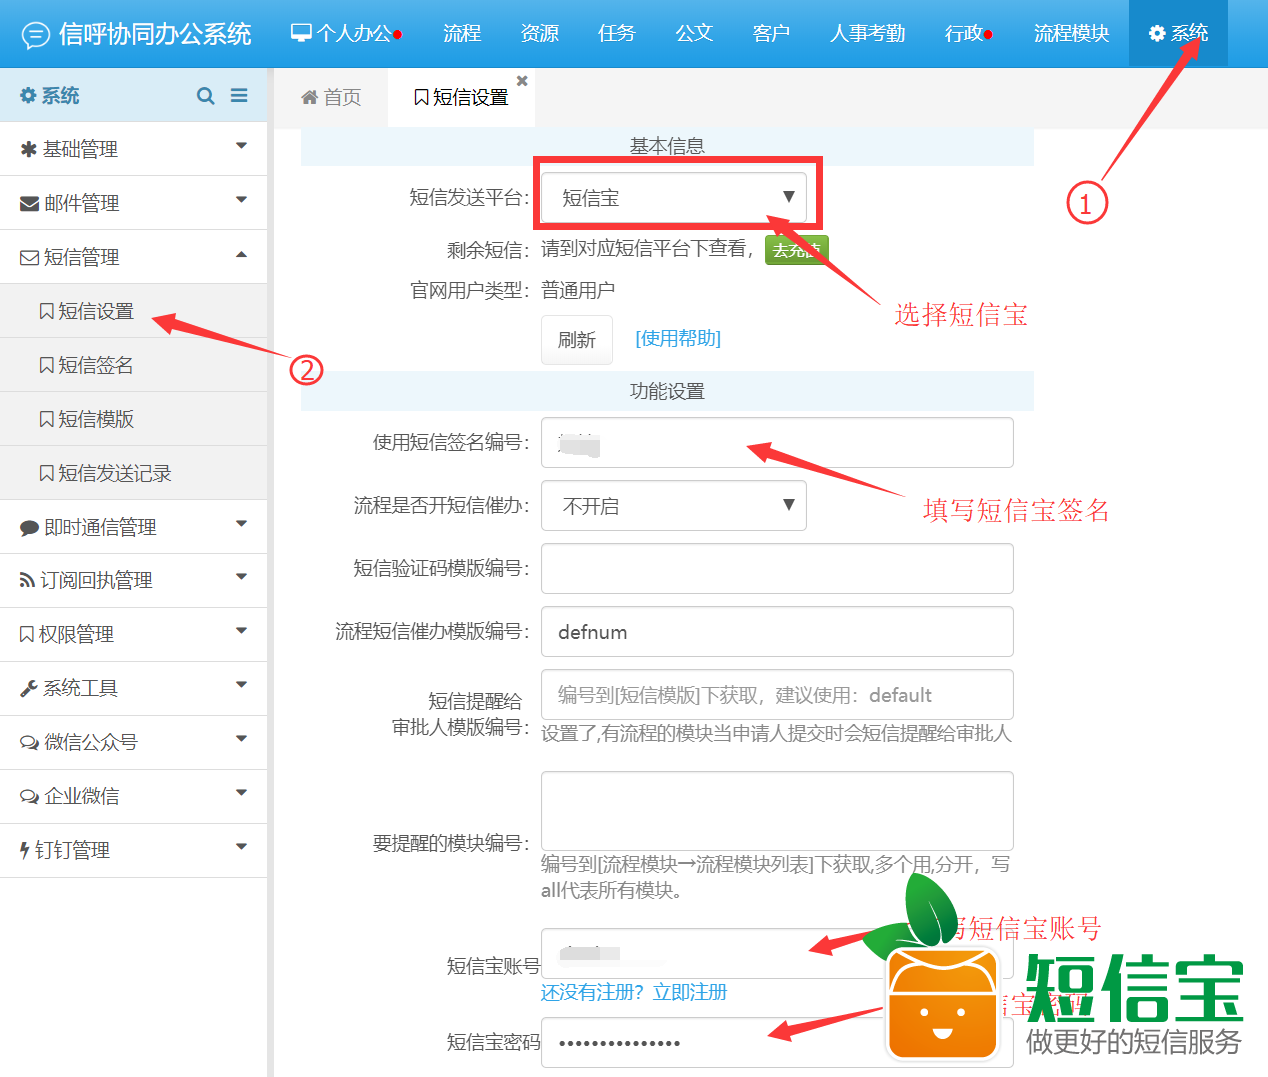Click the 立即注册 registration link

click(689, 992)
